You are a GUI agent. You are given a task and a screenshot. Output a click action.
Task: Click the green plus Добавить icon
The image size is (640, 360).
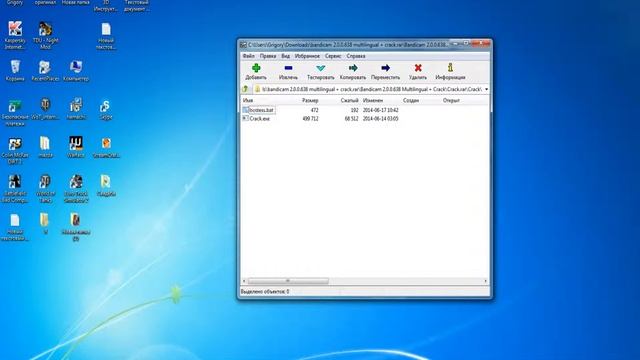[x=256, y=68]
